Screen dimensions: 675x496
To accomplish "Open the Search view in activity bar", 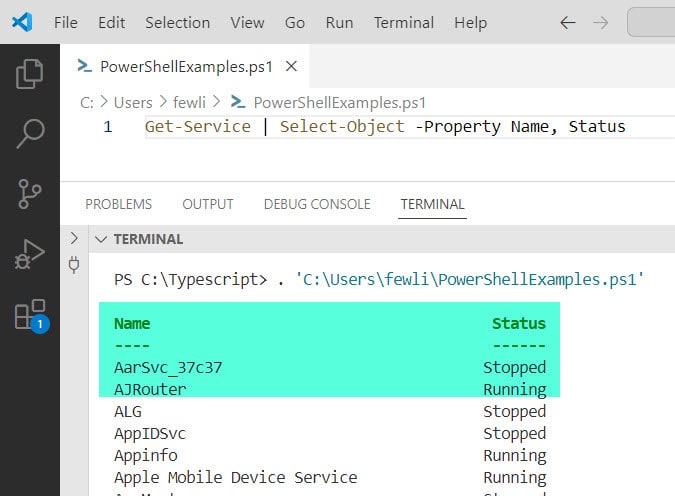I will click(30, 133).
